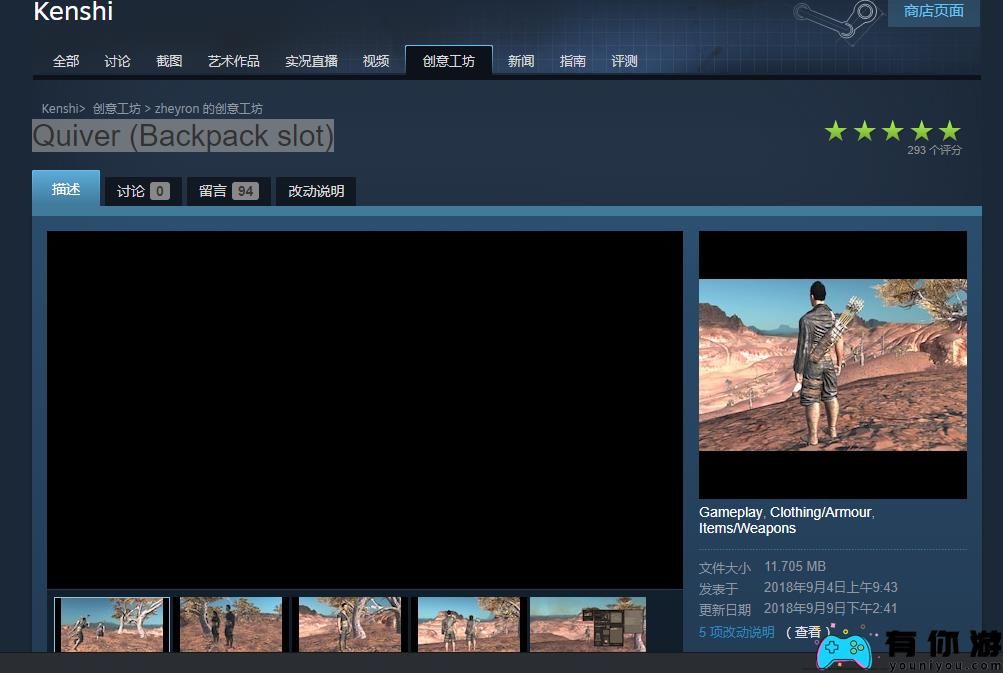Select the first screenshot thumbnail
The width and height of the screenshot is (1003, 673).
click(110, 625)
